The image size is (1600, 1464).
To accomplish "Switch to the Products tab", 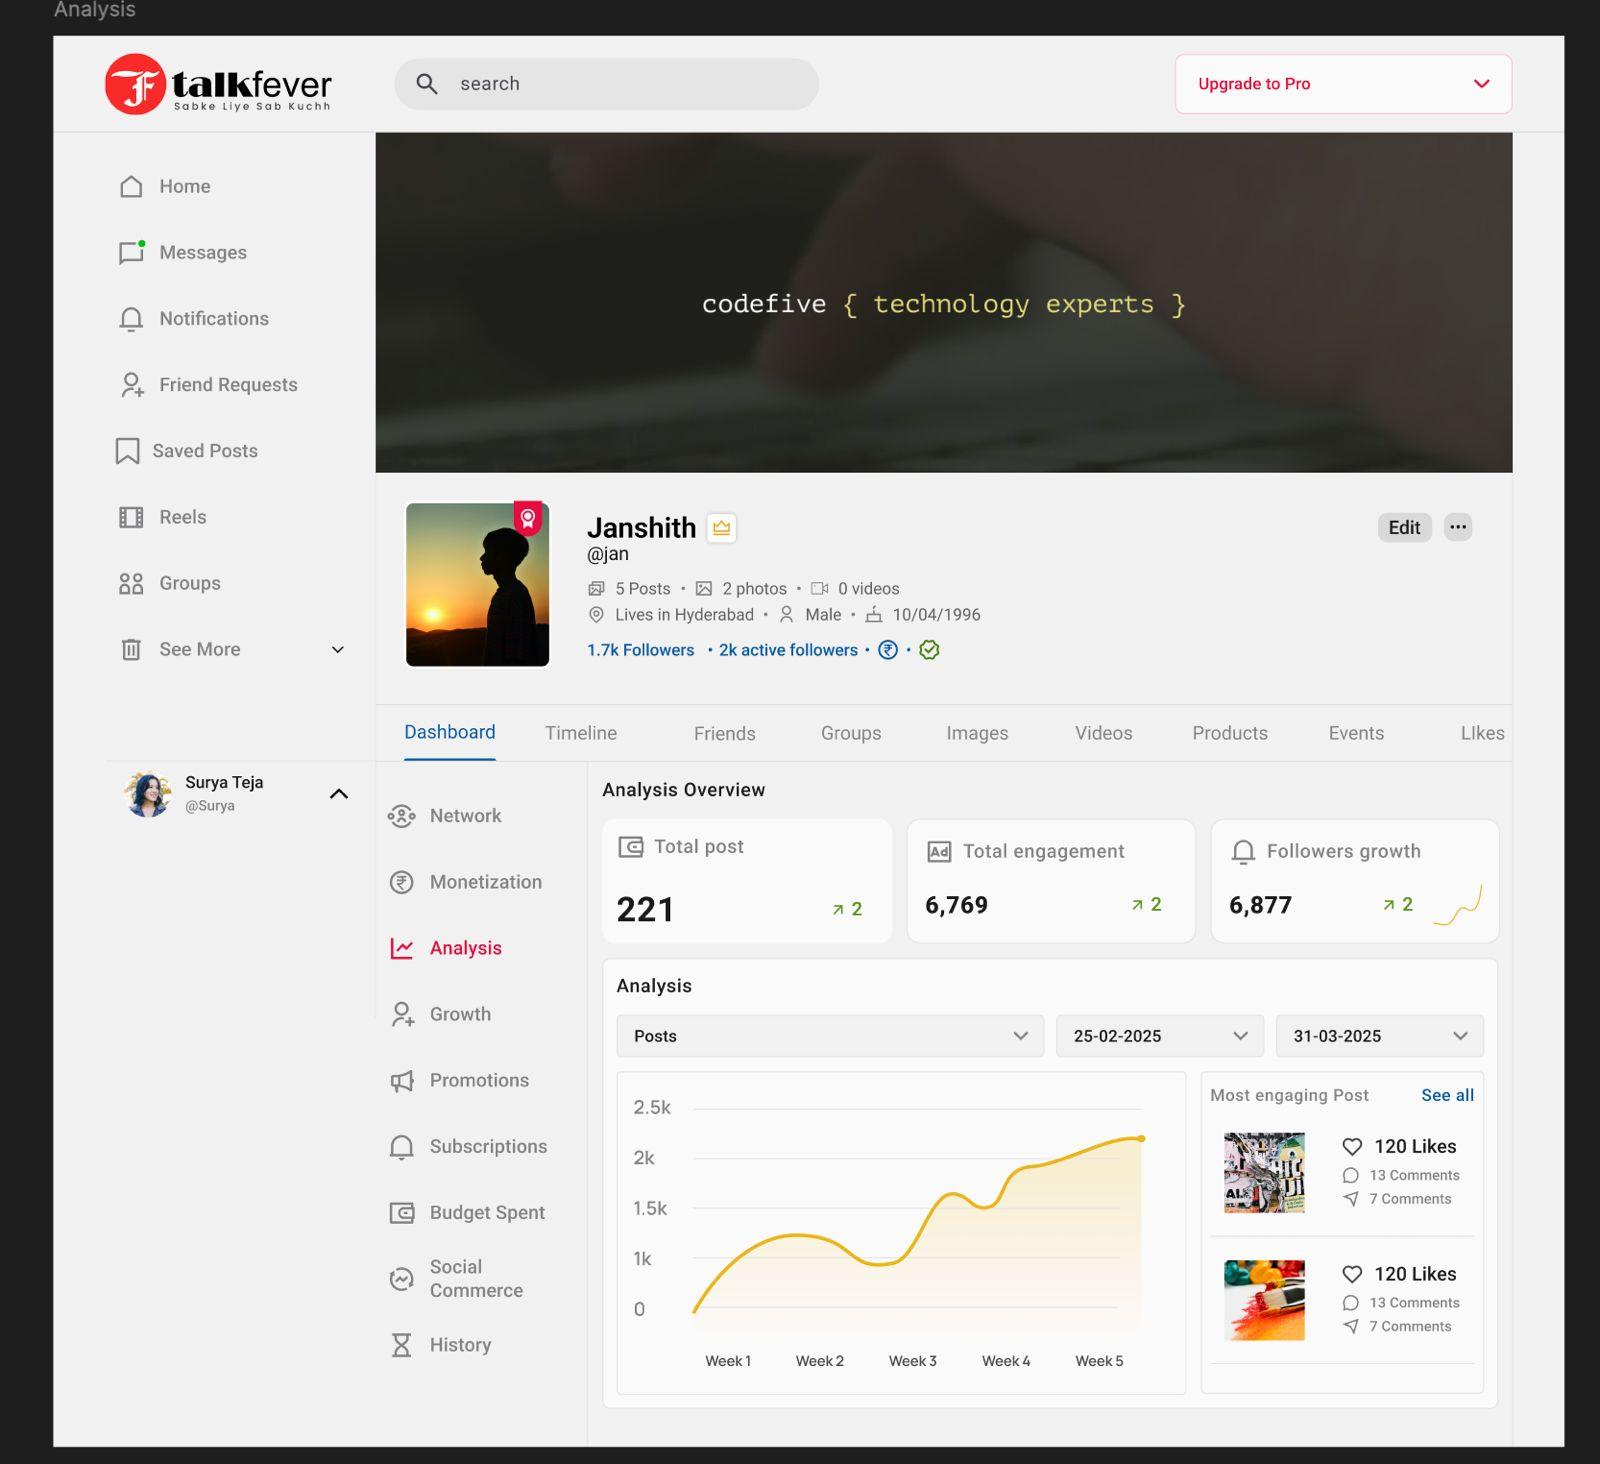I will [1229, 733].
